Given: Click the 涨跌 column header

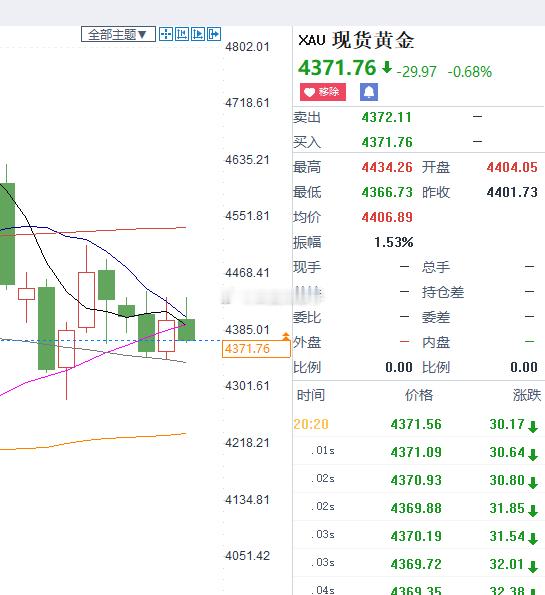Looking at the screenshot, I should (x=527, y=395).
